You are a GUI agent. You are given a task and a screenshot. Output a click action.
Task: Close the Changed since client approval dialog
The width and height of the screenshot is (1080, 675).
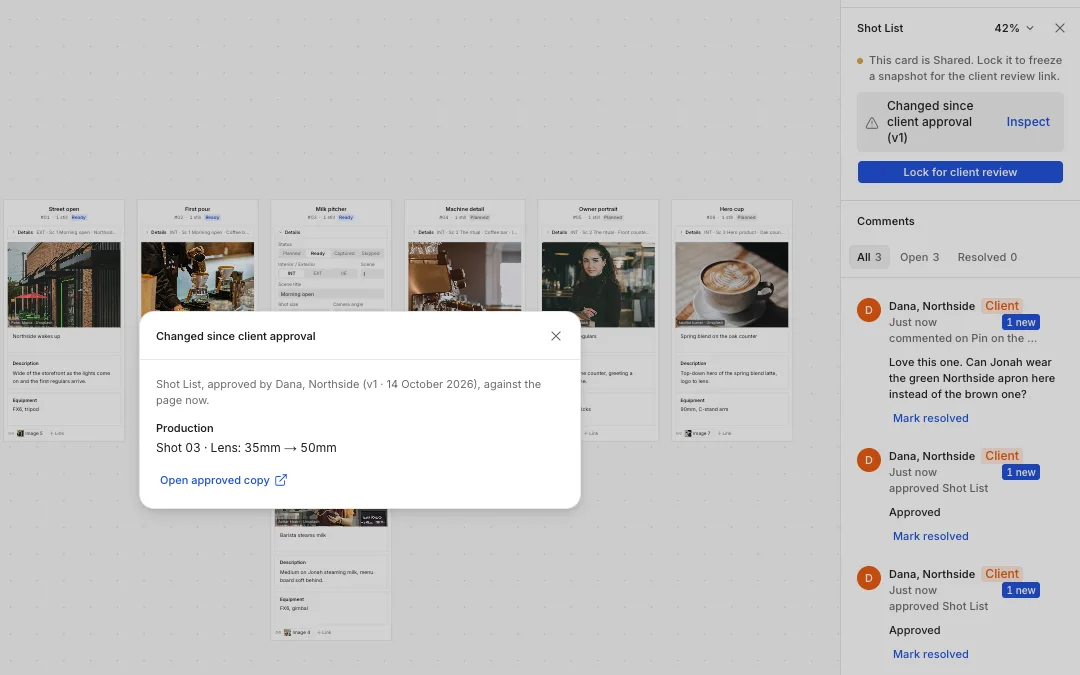pyautogui.click(x=556, y=336)
